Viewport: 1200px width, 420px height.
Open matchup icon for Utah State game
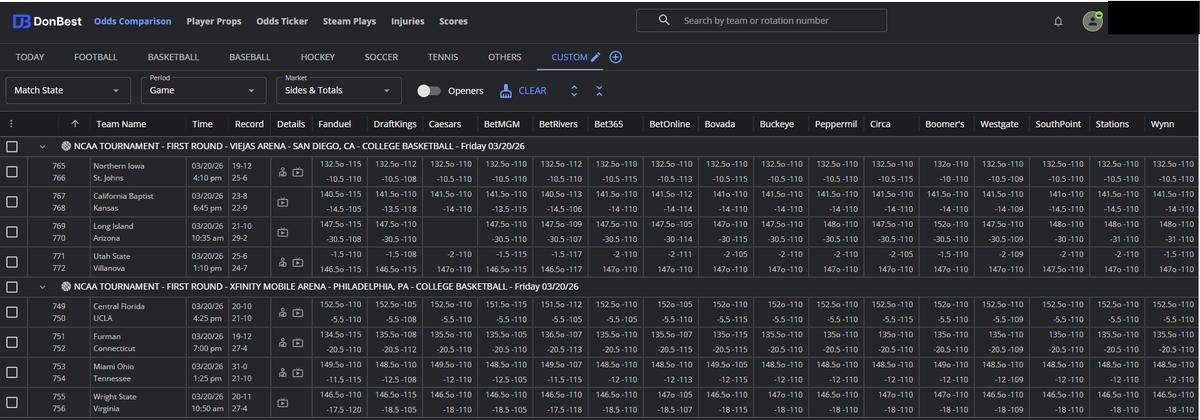tap(283, 262)
